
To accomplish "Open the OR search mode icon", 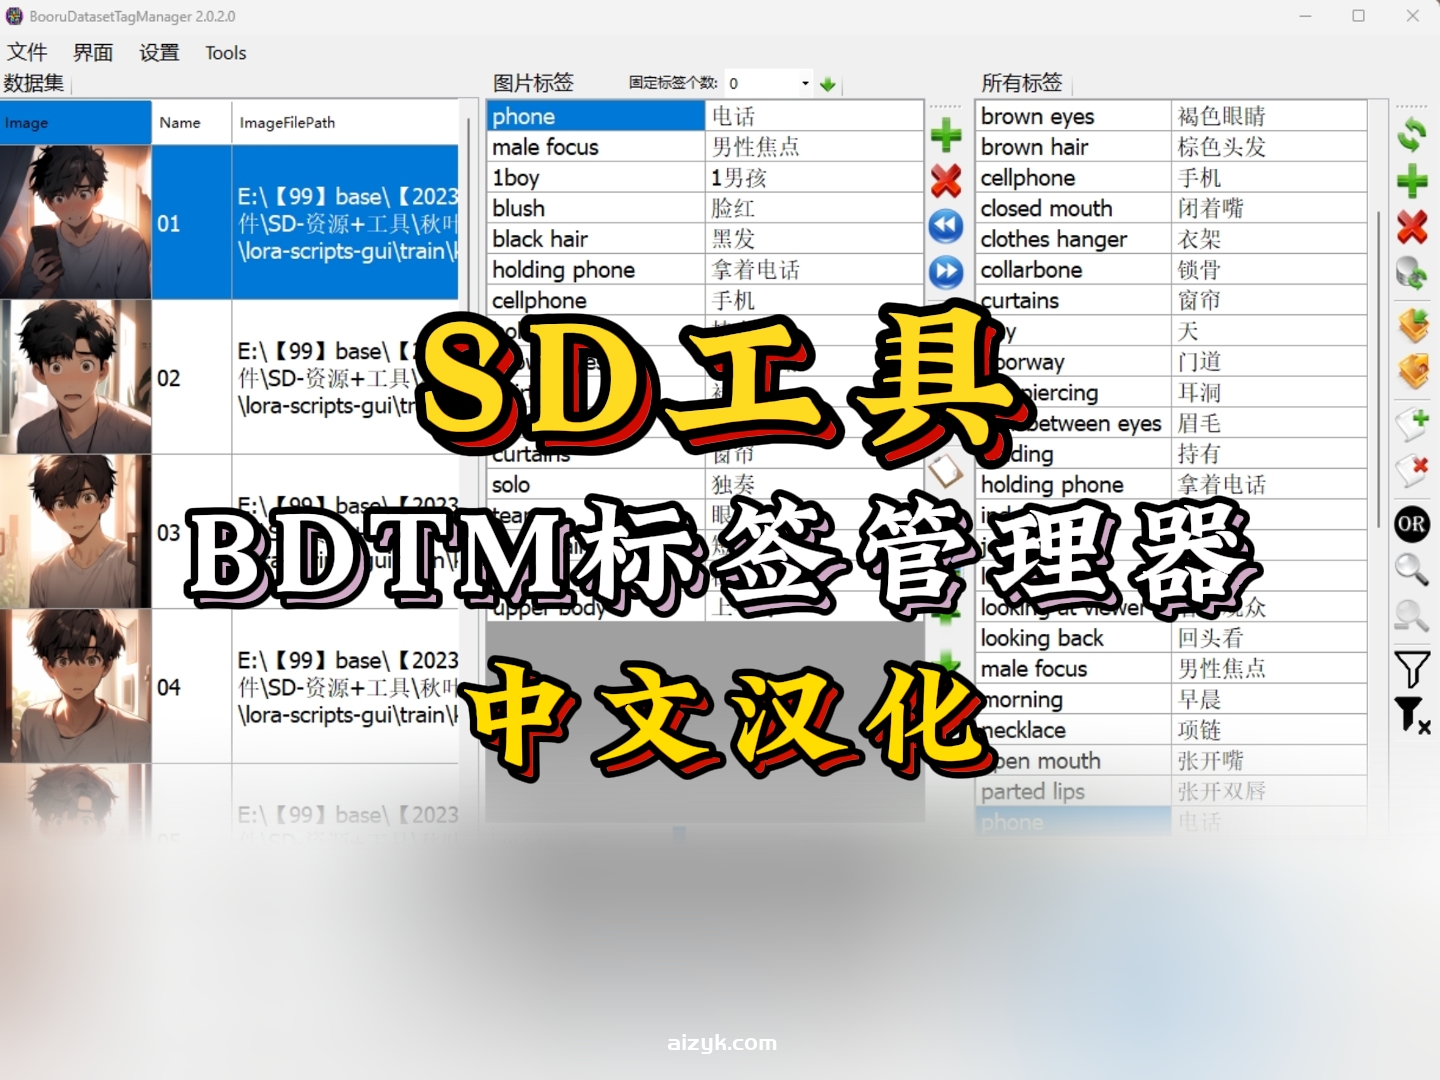I will tap(1412, 524).
